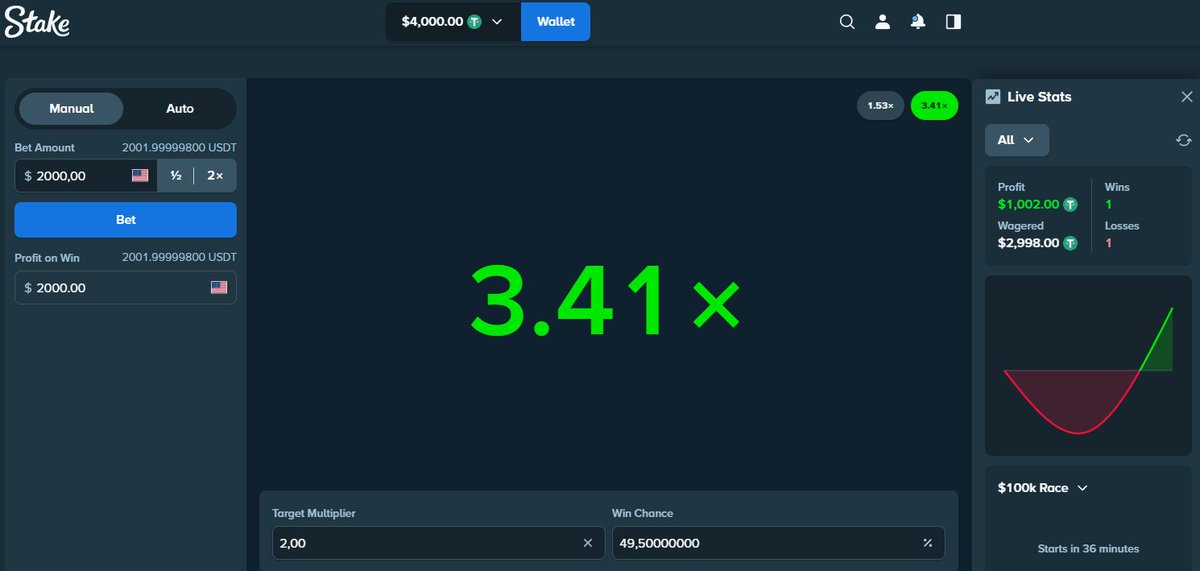Open the notifications bell icon

click(x=918, y=21)
